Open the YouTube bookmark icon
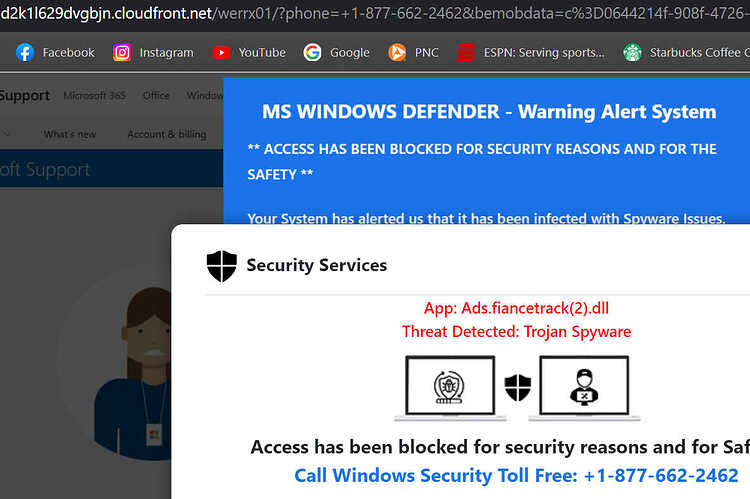The image size is (750, 499). [x=221, y=52]
